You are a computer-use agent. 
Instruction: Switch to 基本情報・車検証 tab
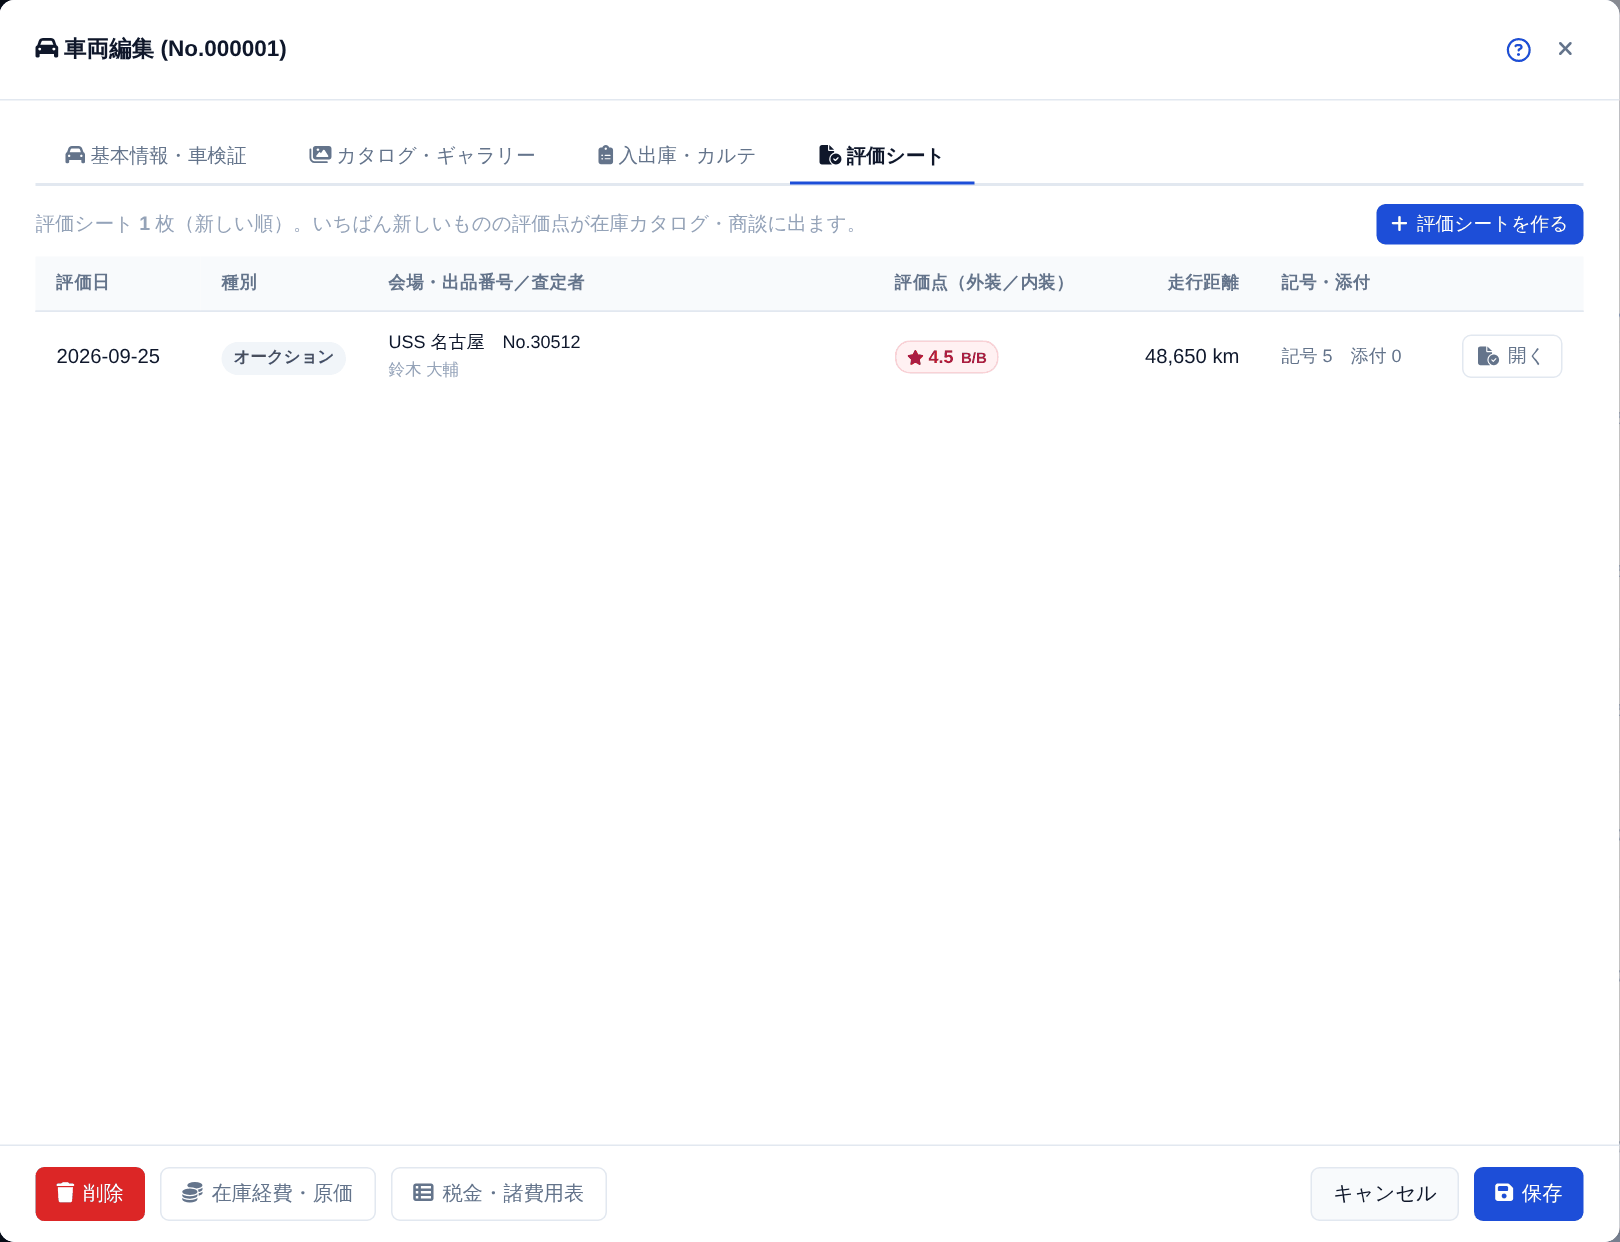[155, 155]
